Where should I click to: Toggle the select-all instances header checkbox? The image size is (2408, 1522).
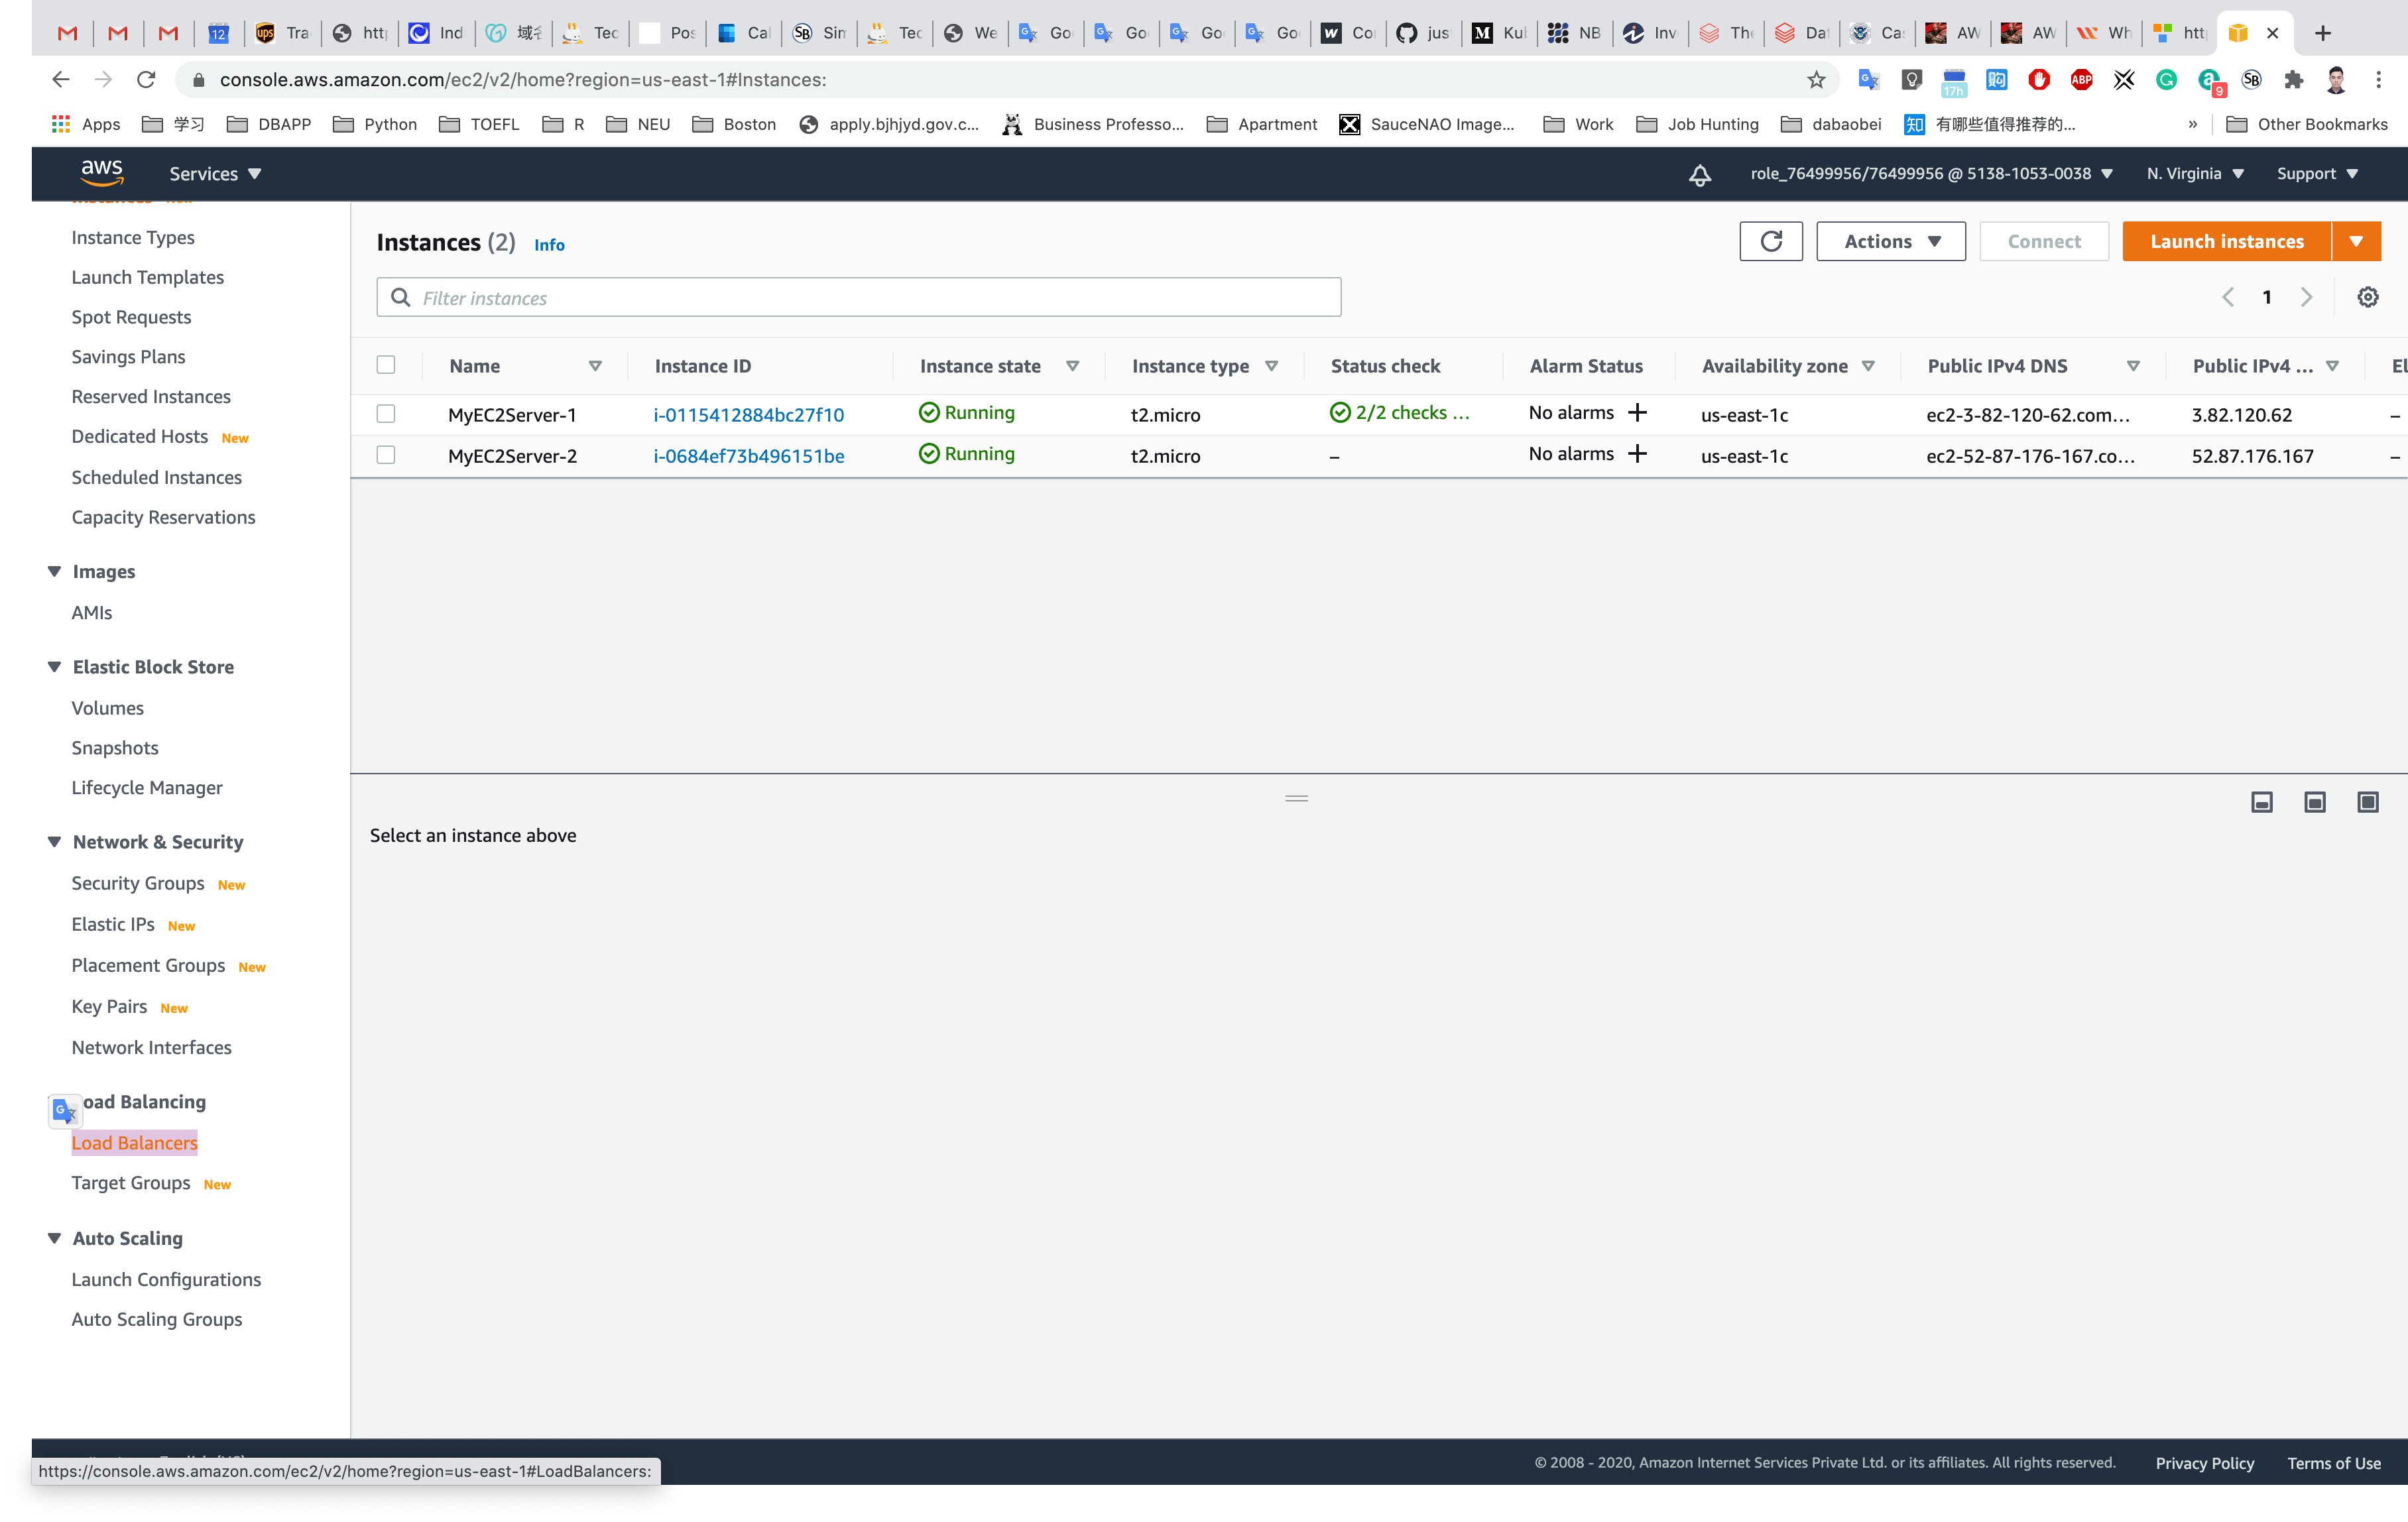coord(386,365)
